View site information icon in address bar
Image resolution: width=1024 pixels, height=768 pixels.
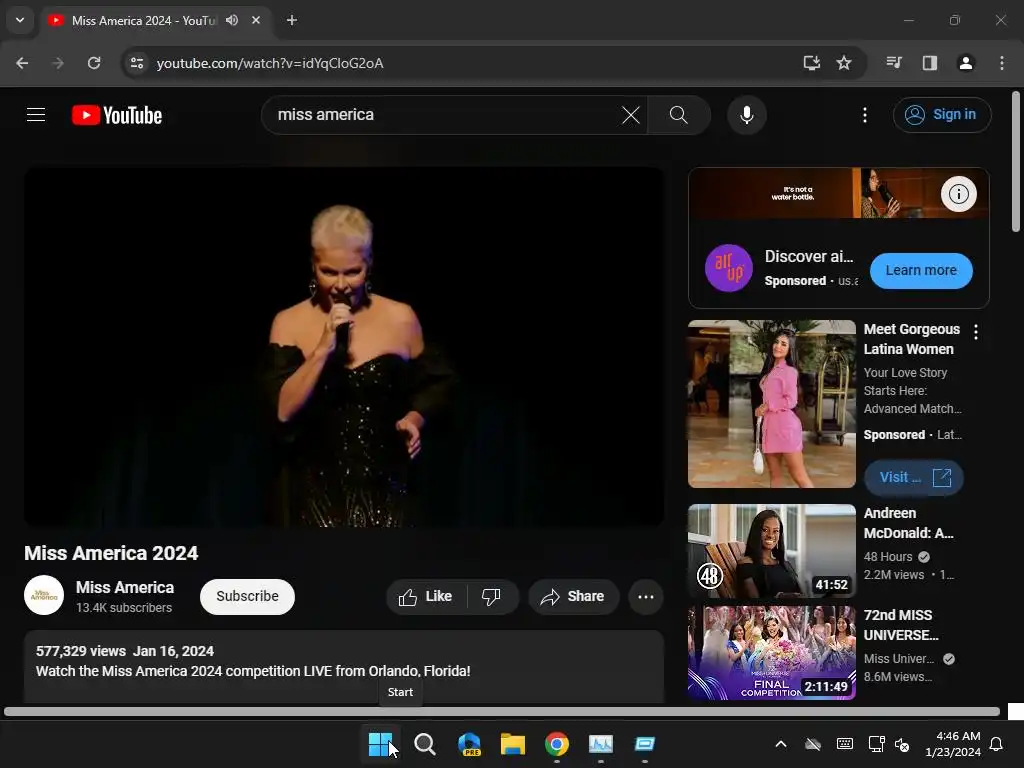click(136, 63)
